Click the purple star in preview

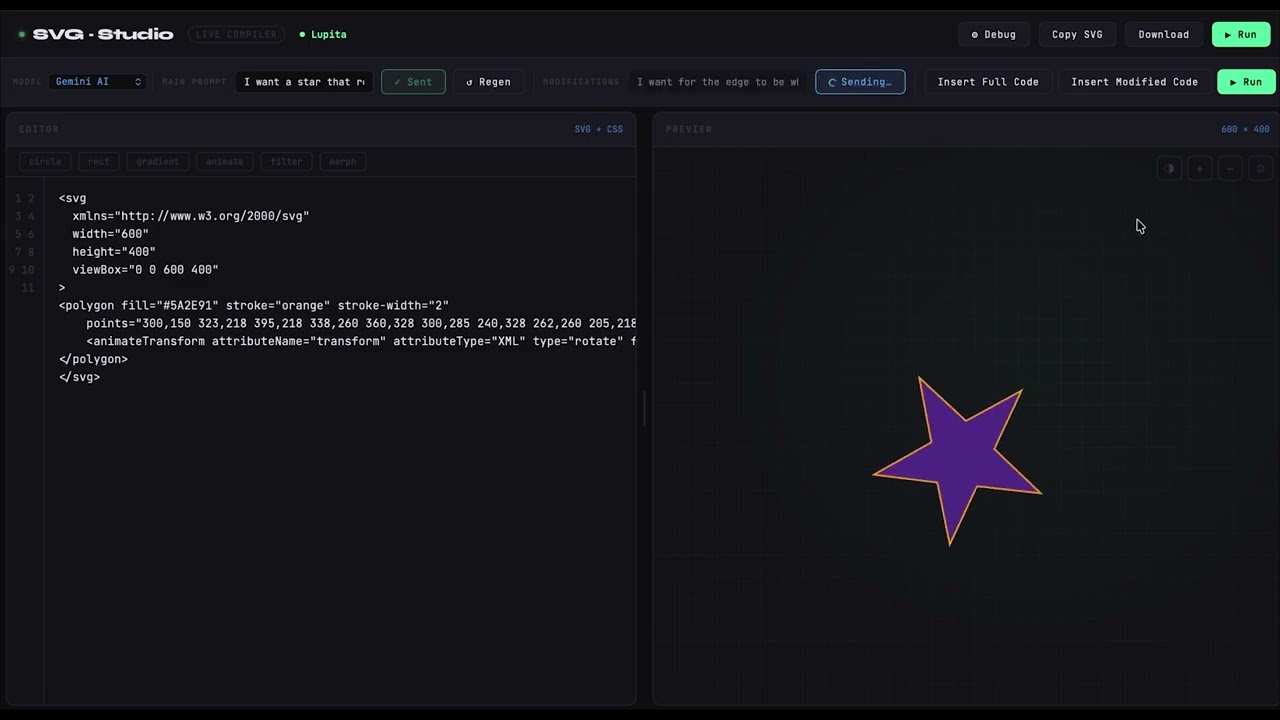[958, 460]
